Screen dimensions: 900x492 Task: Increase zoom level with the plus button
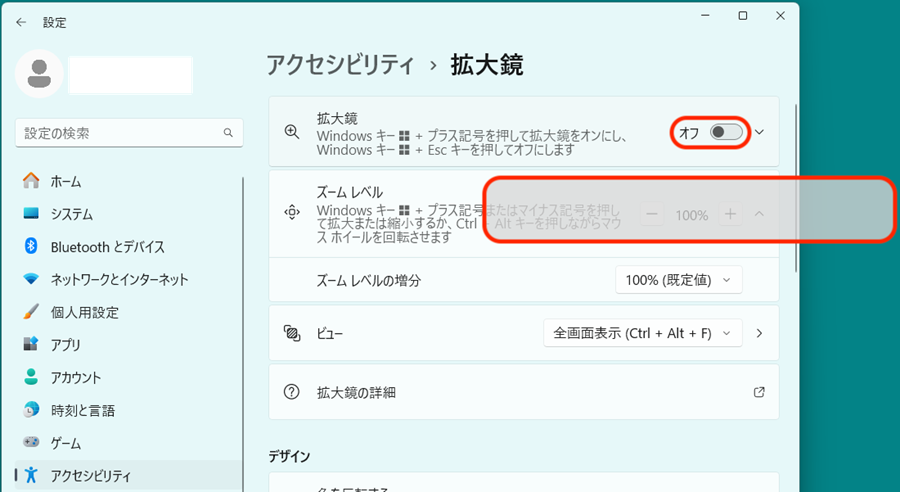[x=730, y=214]
